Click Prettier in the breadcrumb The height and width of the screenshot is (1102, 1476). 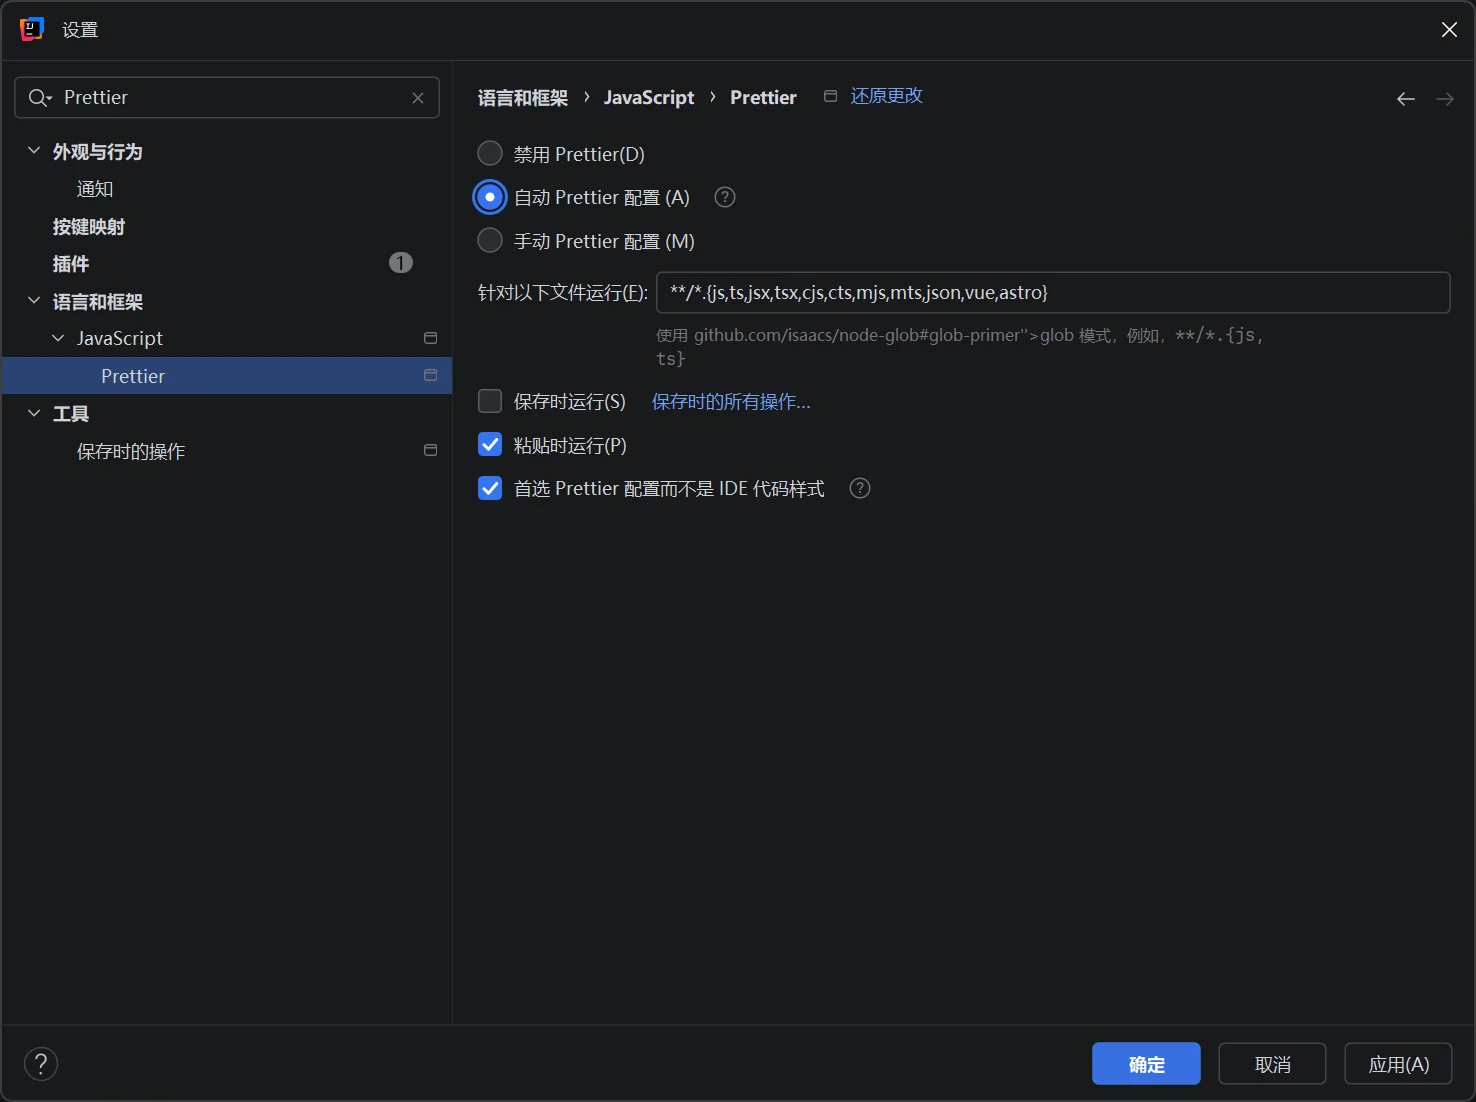pyautogui.click(x=763, y=97)
